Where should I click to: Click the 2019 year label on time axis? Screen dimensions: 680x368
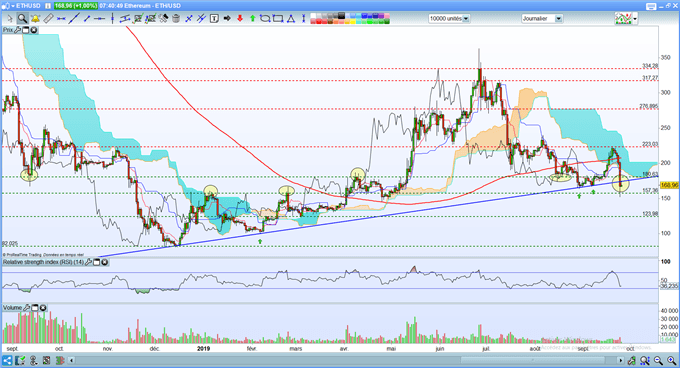(x=203, y=348)
